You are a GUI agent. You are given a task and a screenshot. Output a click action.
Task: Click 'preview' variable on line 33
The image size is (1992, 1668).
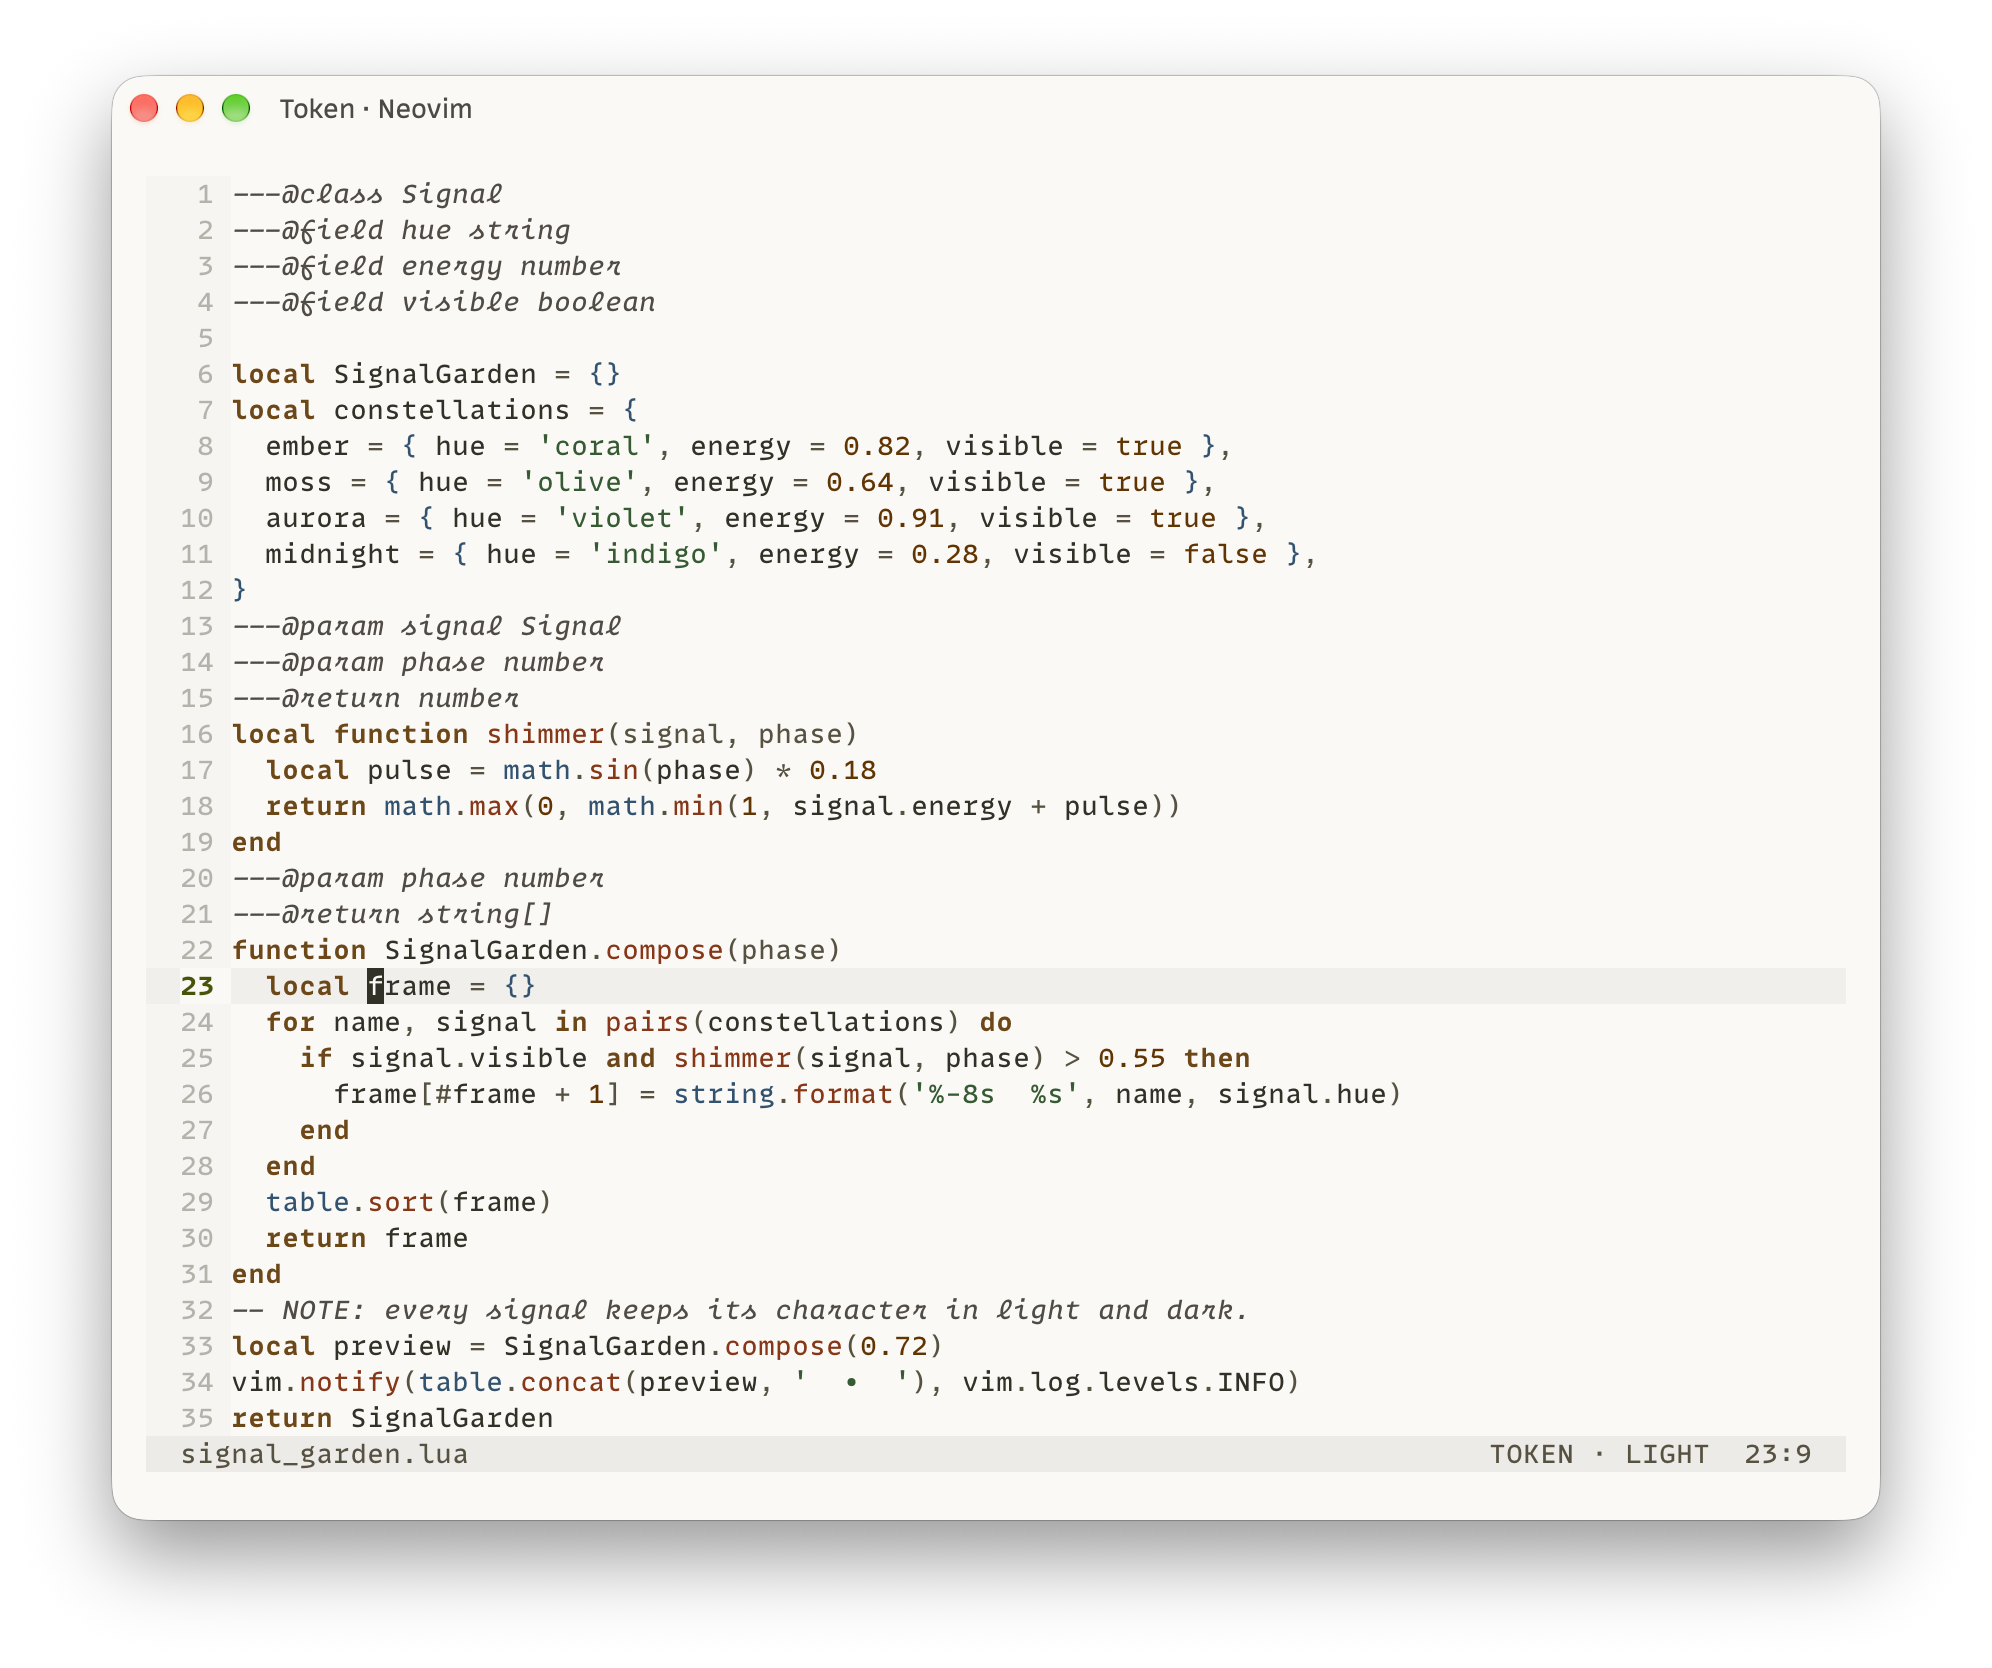click(393, 1346)
